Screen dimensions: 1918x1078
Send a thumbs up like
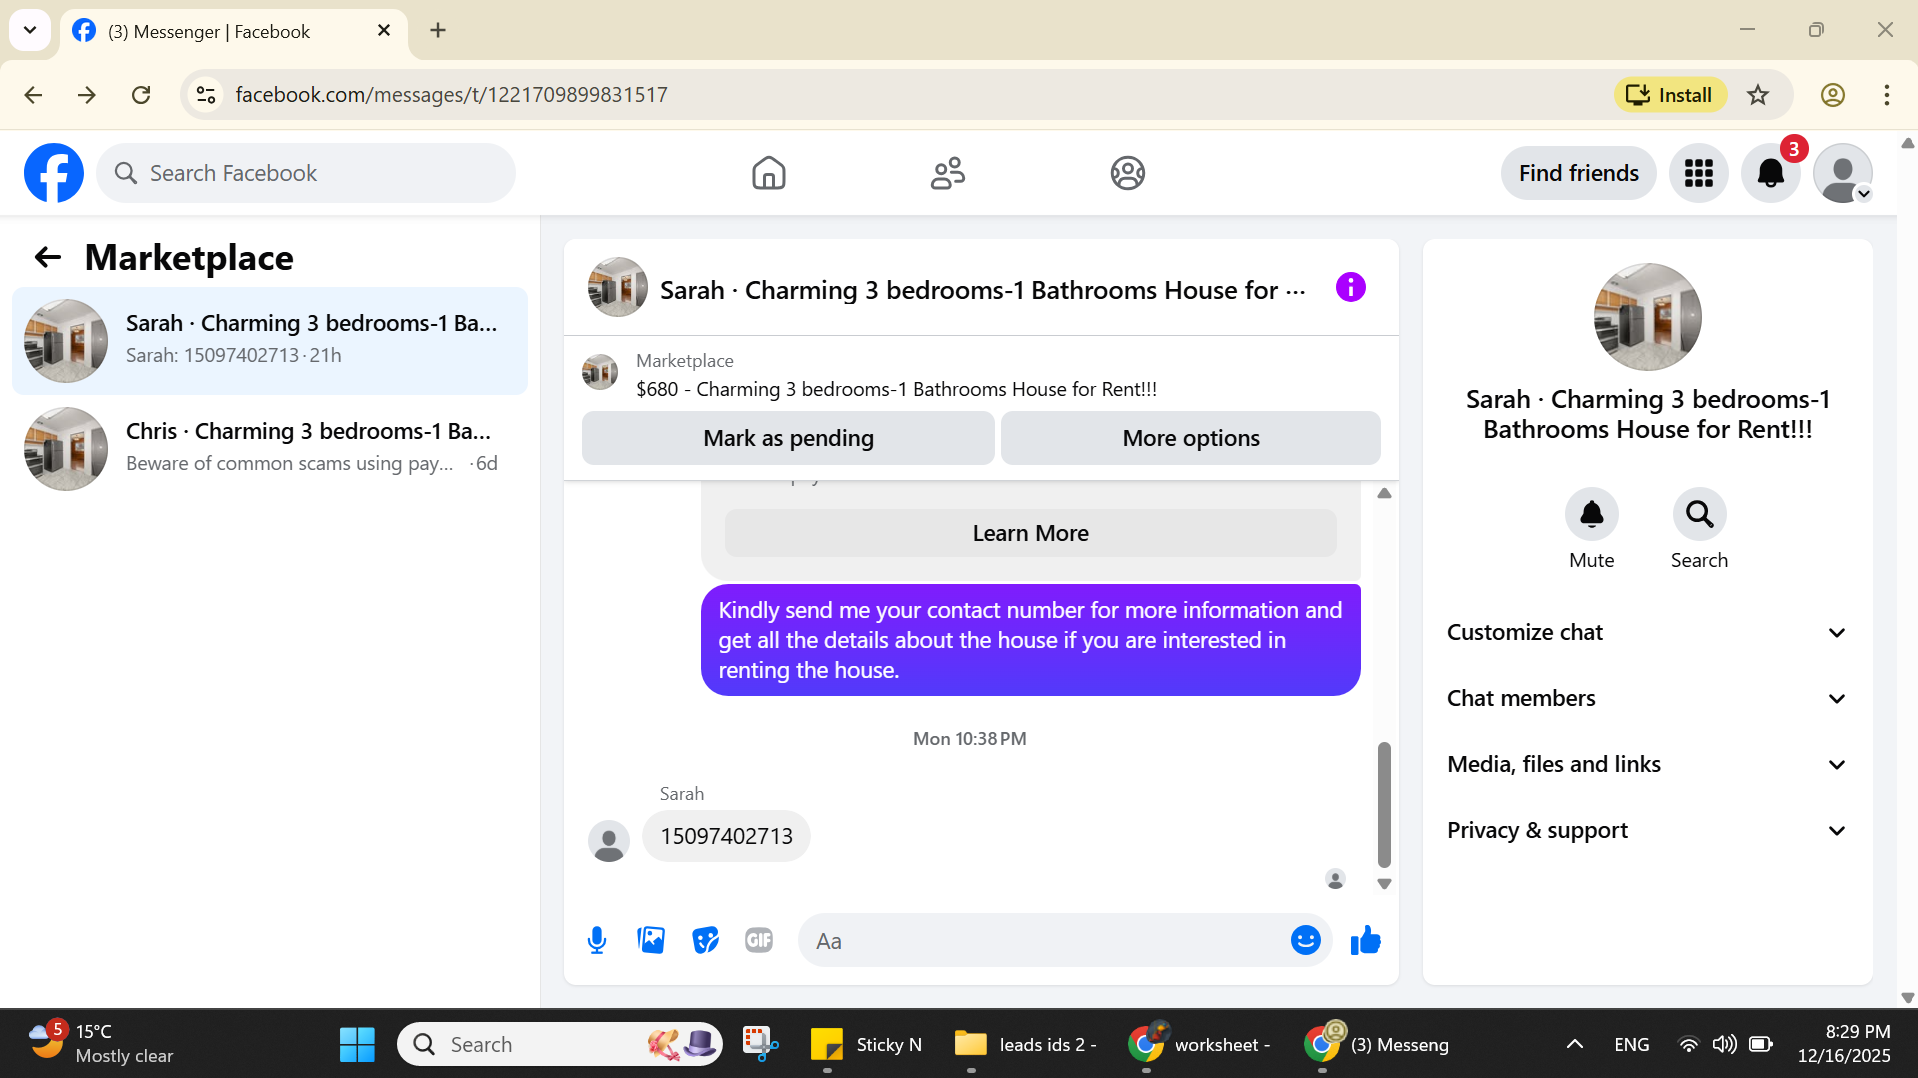click(1365, 940)
